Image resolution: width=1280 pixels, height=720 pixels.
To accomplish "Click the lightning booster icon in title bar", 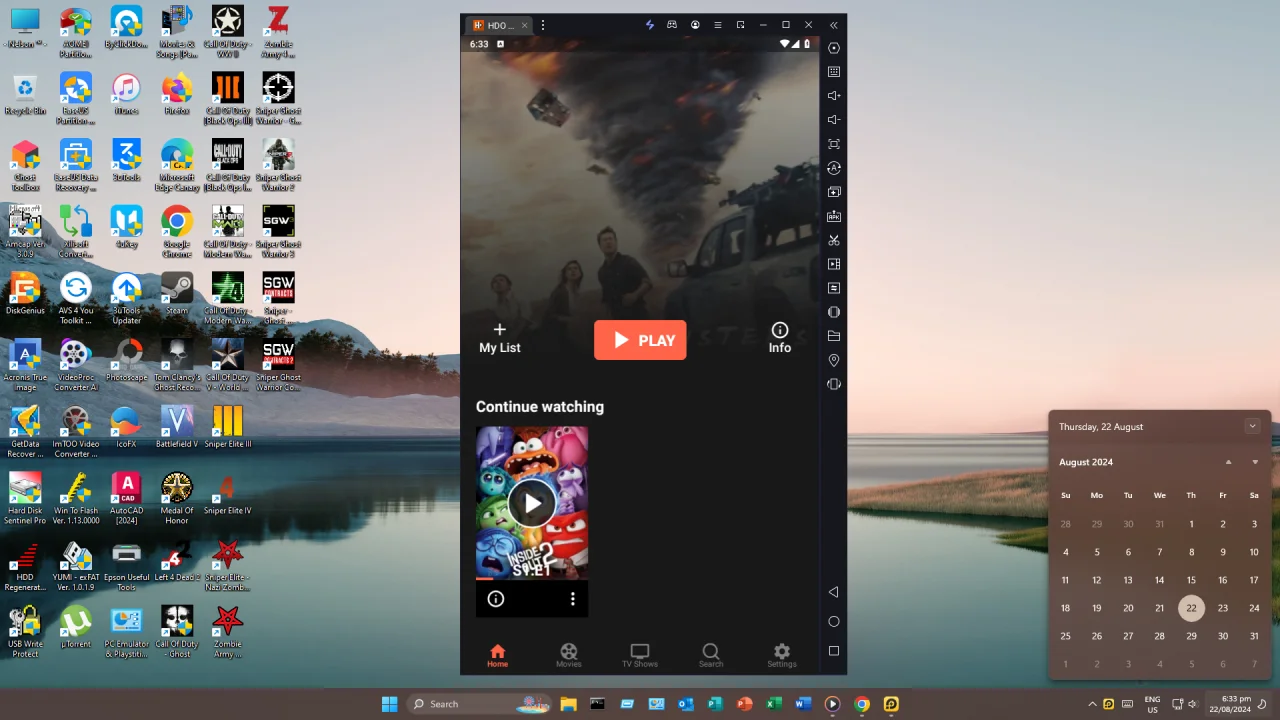I will [x=649, y=25].
